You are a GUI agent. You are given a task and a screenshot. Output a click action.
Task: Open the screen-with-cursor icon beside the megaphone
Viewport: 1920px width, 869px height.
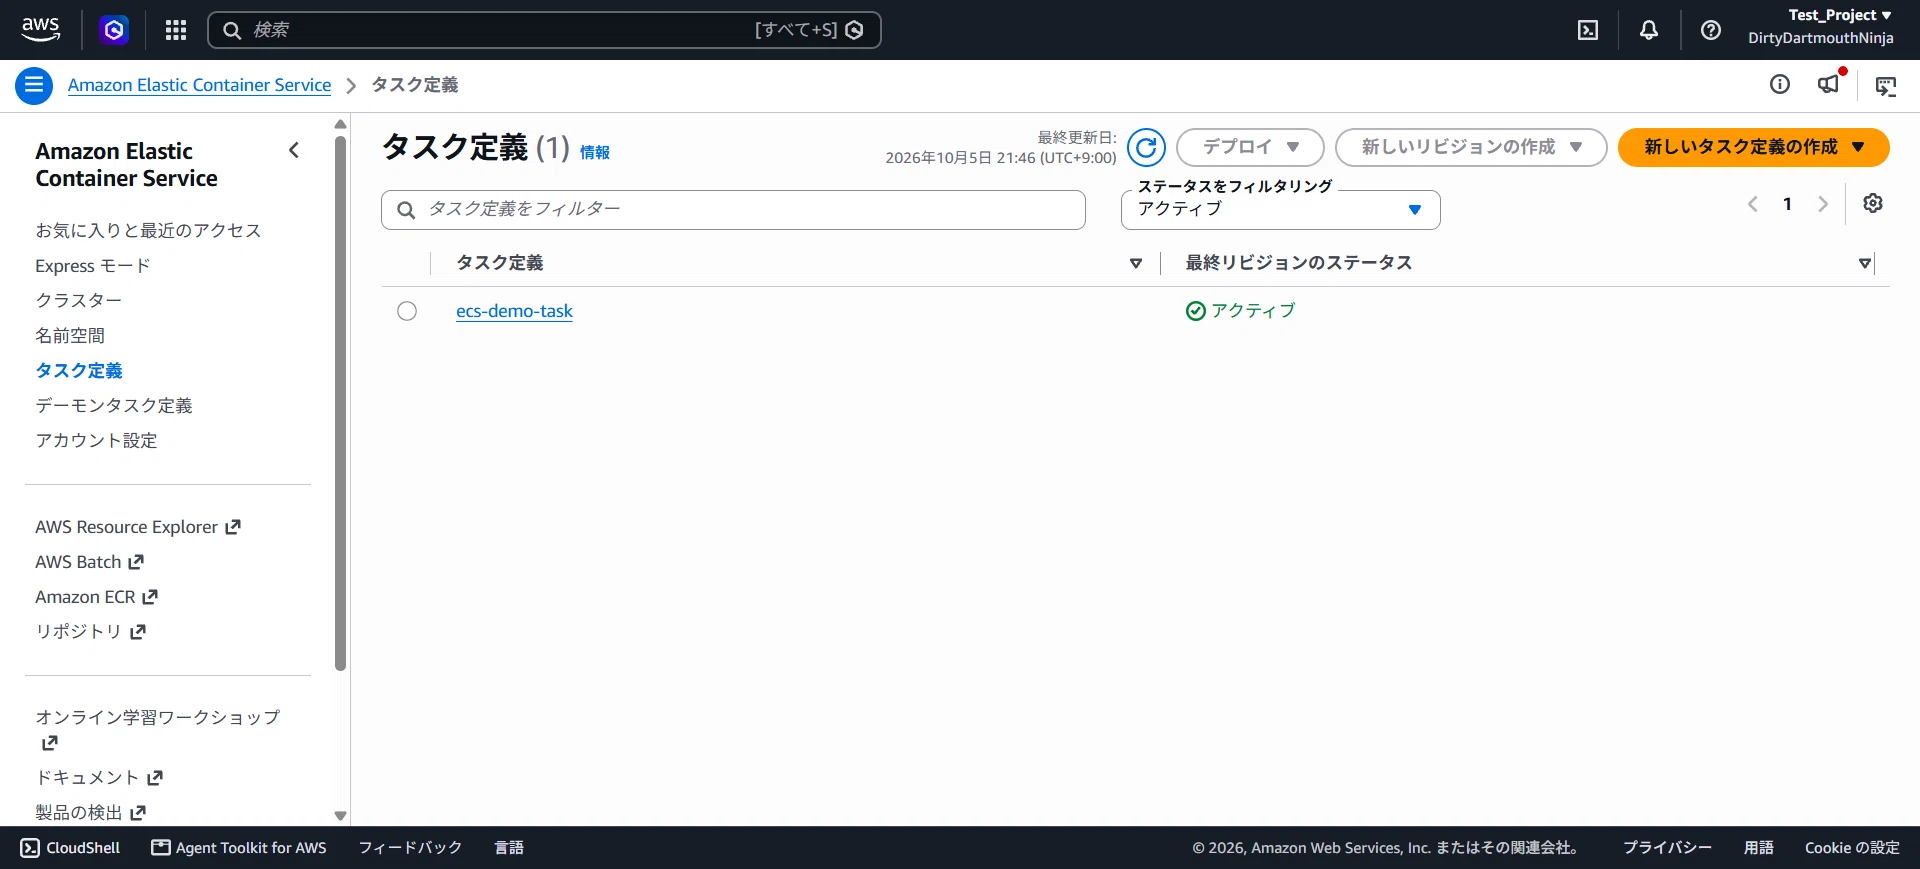pos(1886,86)
